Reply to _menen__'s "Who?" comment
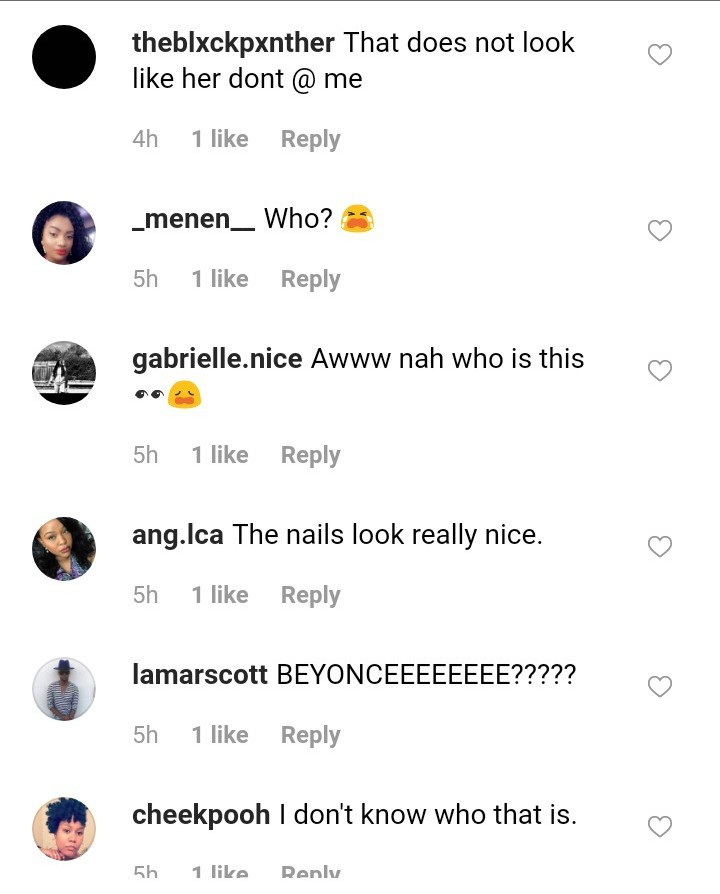The width and height of the screenshot is (720, 894). (x=310, y=279)
